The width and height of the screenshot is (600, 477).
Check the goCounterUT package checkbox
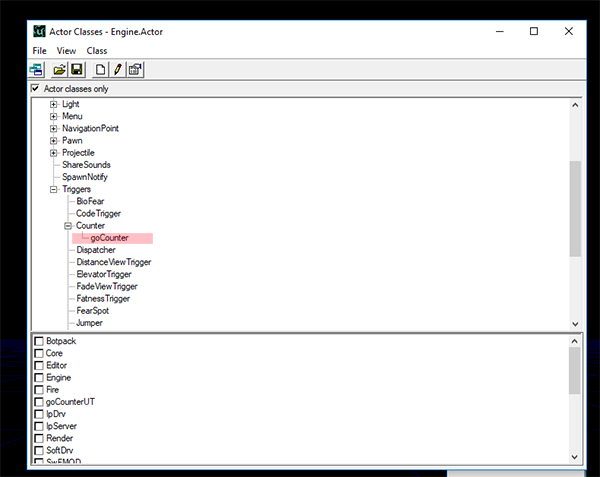coord(39,402)
